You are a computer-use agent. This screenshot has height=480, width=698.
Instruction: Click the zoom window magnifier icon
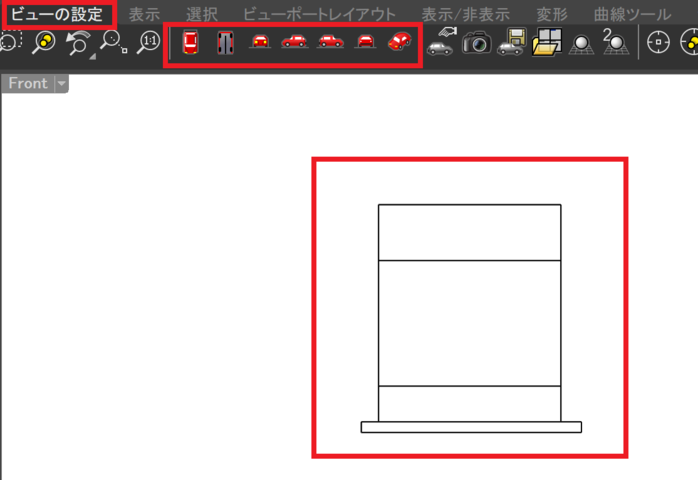coord(113,42)
